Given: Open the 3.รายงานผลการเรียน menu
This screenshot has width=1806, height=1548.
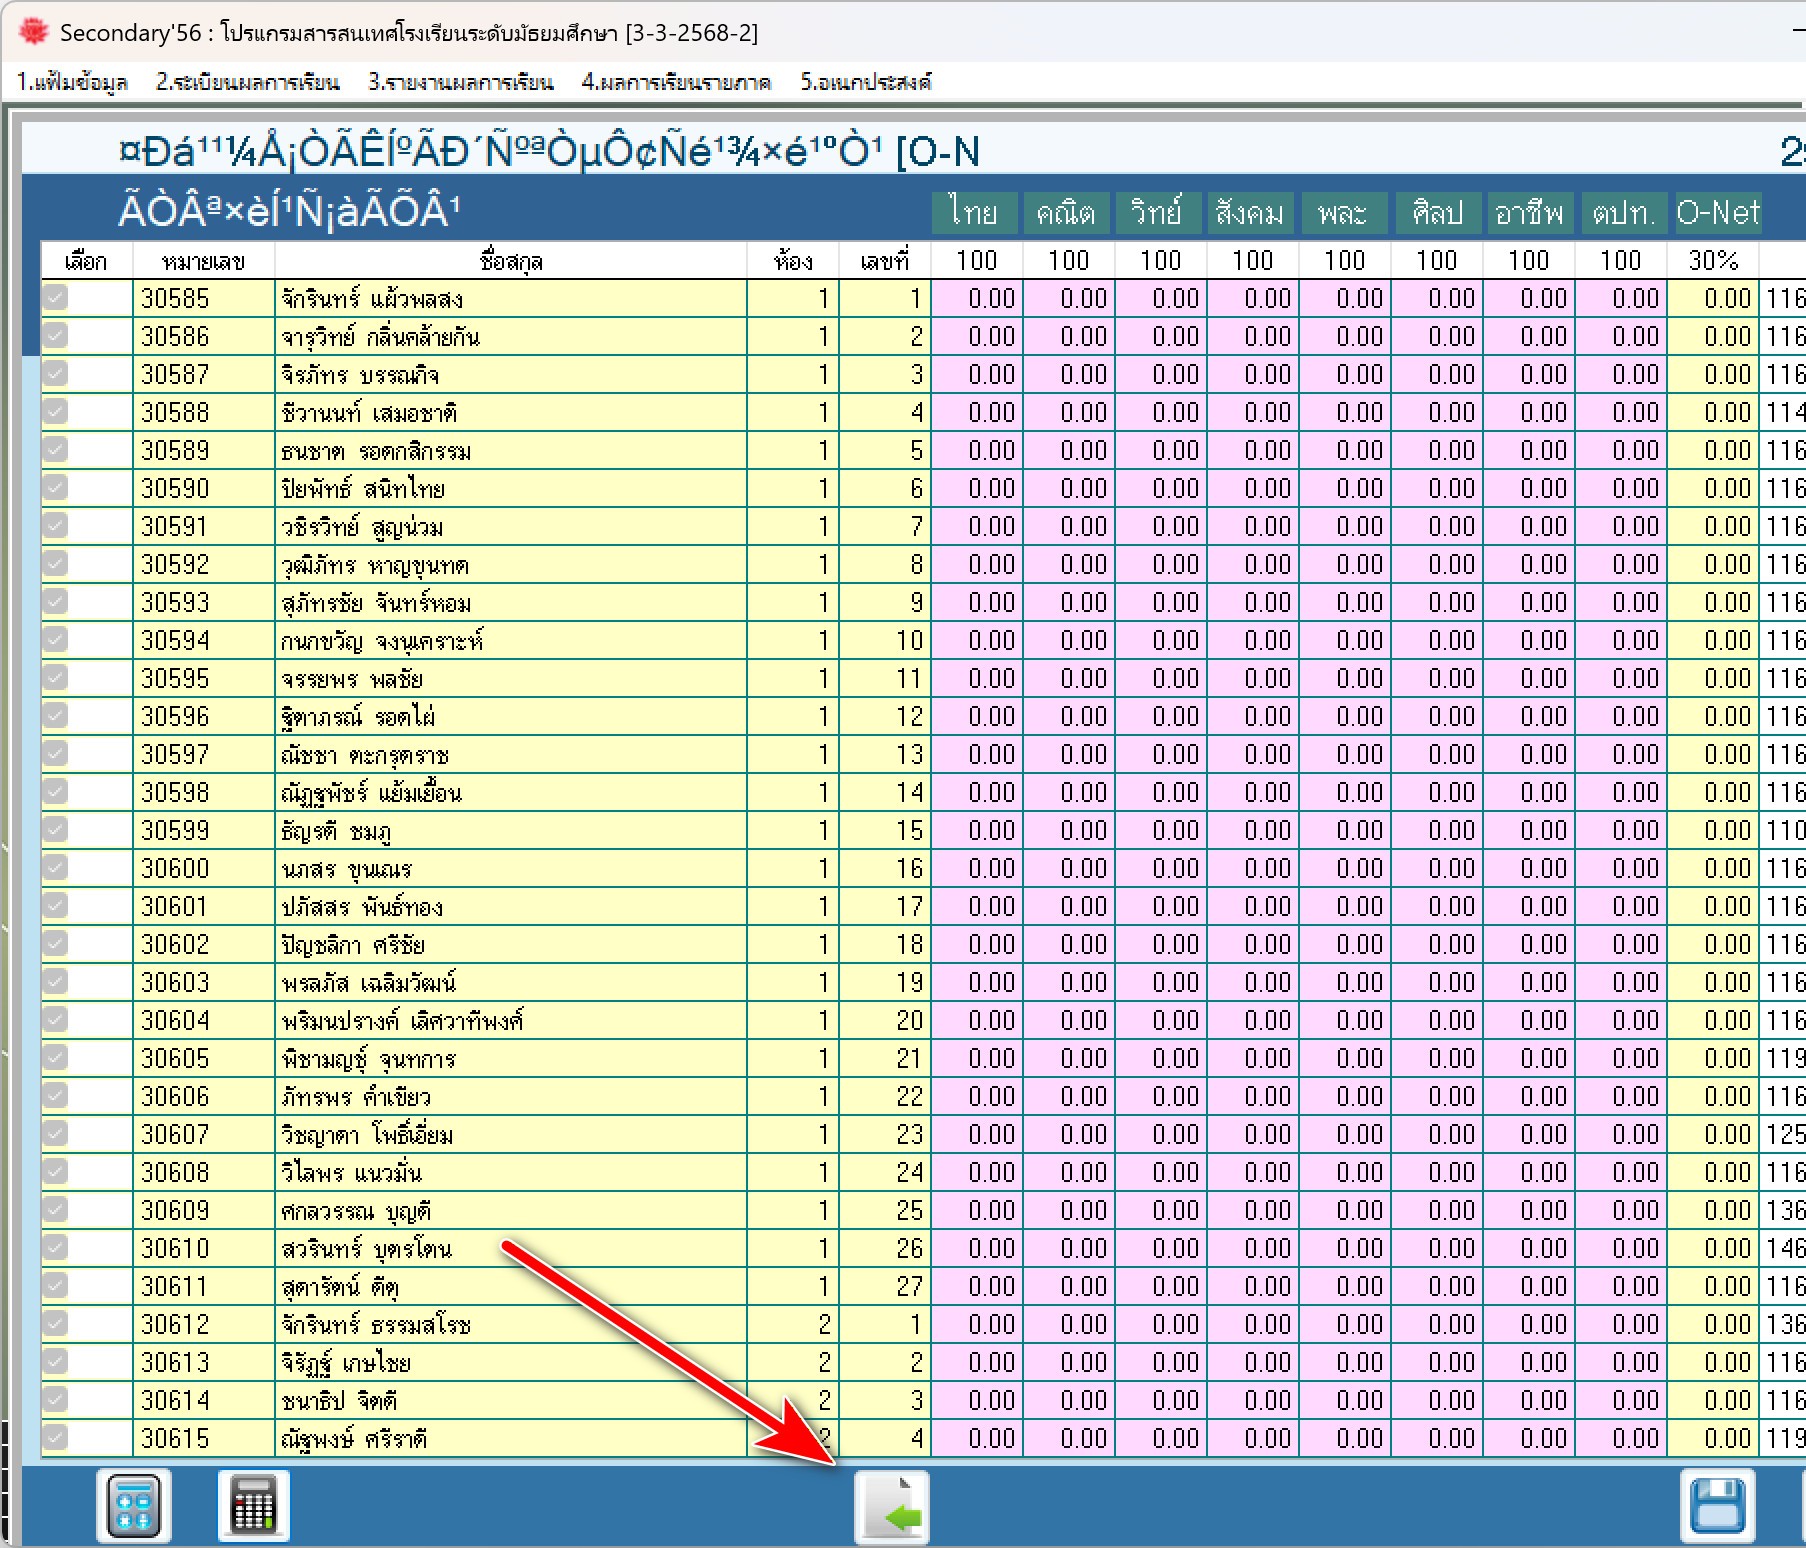Looking at the screenshot, I should click(460, 82).
